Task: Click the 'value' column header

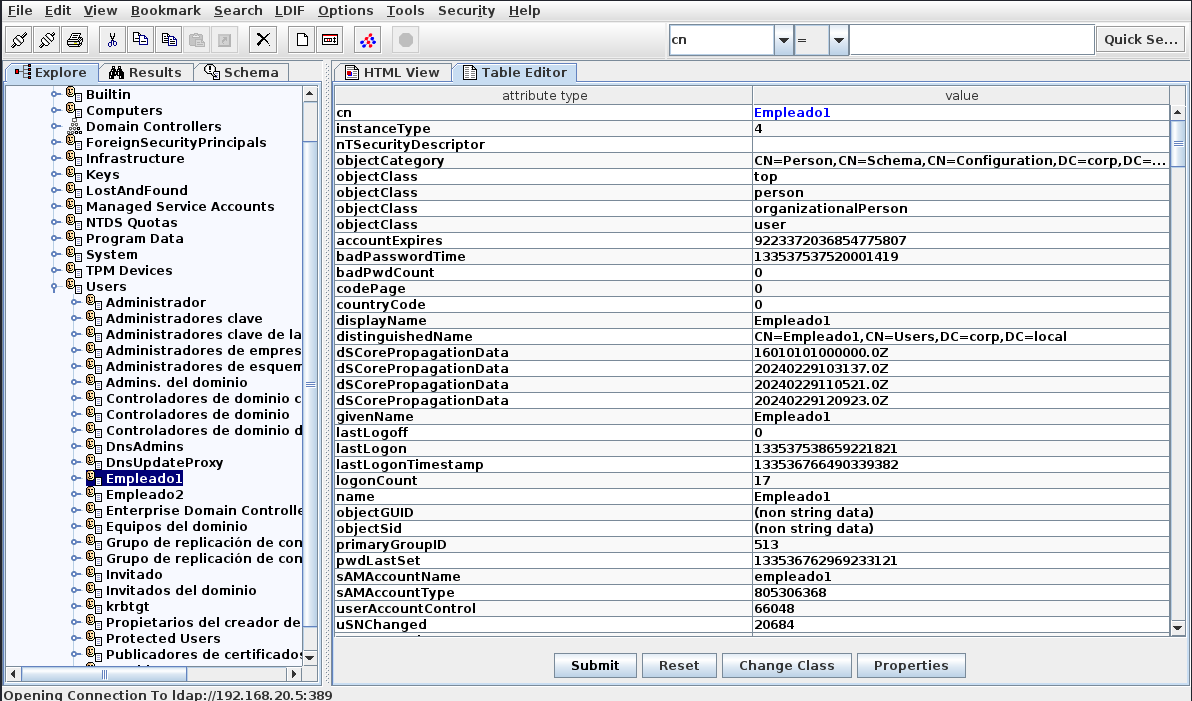Action: coord(961,95)
